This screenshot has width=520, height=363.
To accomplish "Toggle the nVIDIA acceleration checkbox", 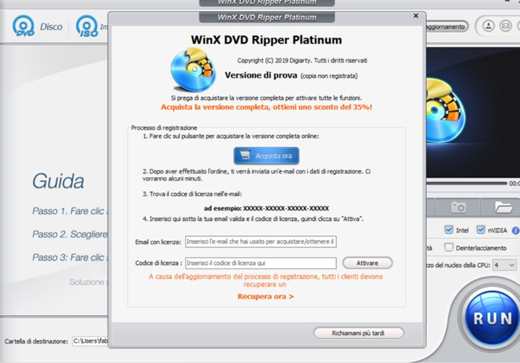I will pyautogui.click(x=480, y=229).
